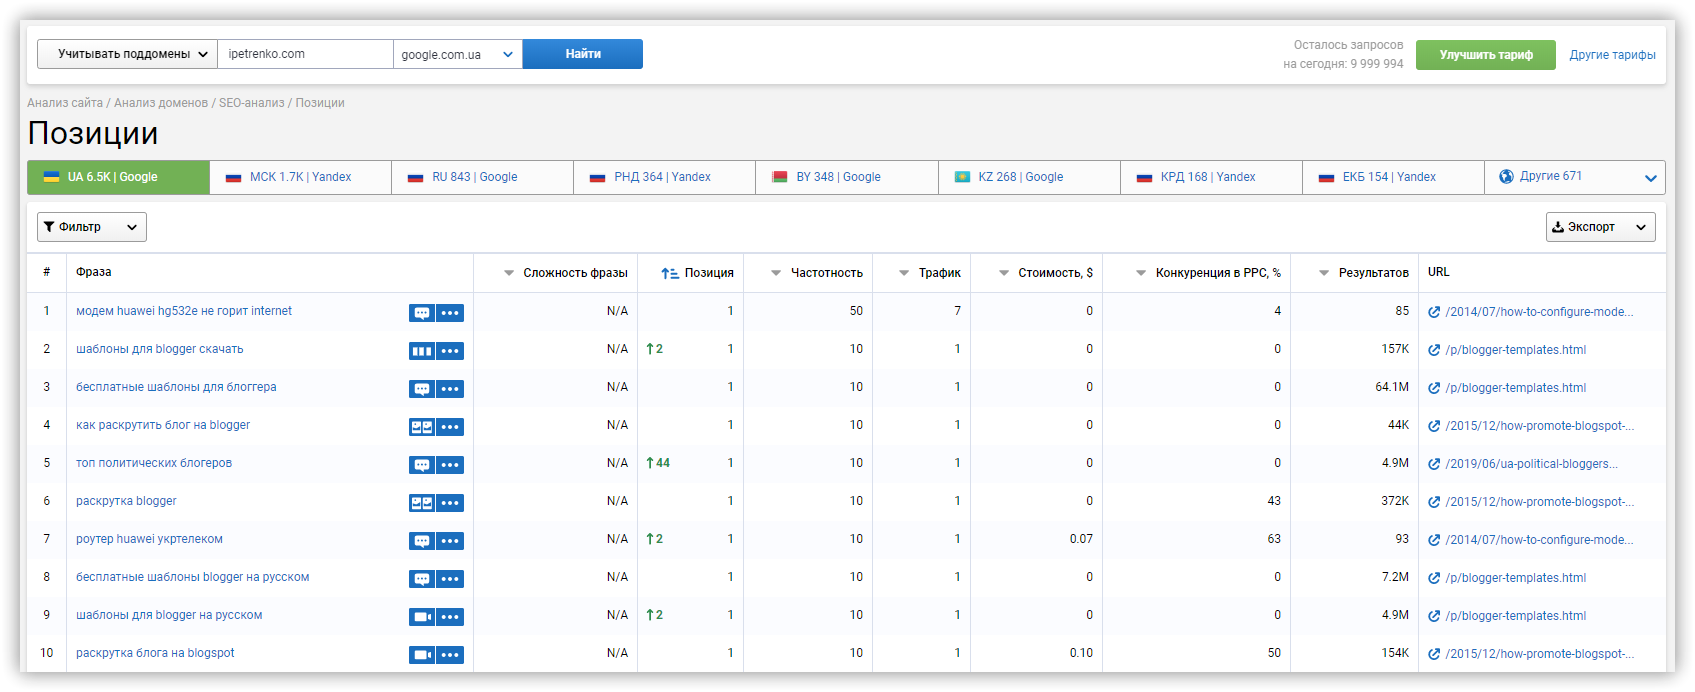Open more-options dots for 'модем huawei hg532e' row
Viewport: 1695px width, 692px height.
click(450, 313)
